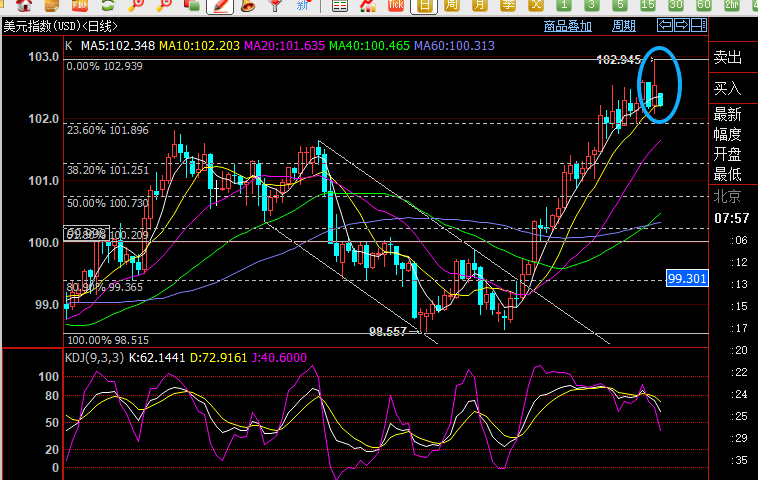The height and width of the screenshot is (480, 758).
Task: Switch to monthly 月 period
Action: pos(480,5)
